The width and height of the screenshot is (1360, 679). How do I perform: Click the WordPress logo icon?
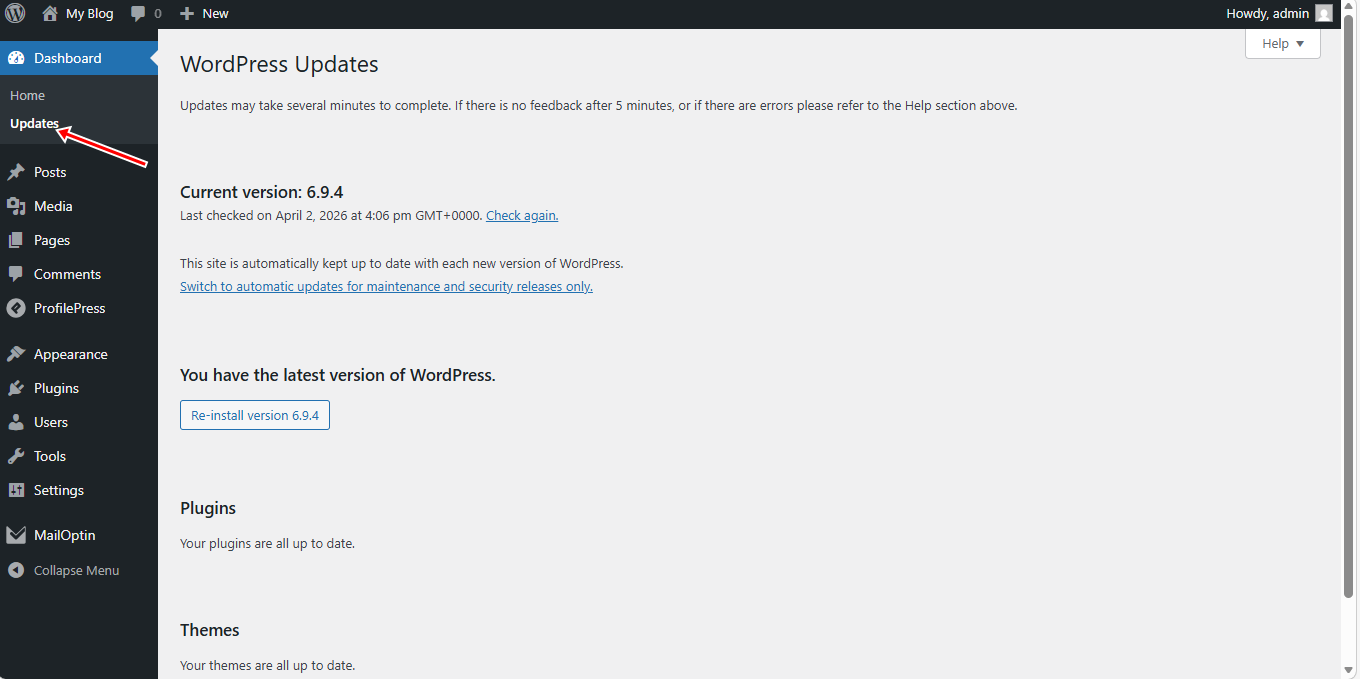[x=15, y=14]
